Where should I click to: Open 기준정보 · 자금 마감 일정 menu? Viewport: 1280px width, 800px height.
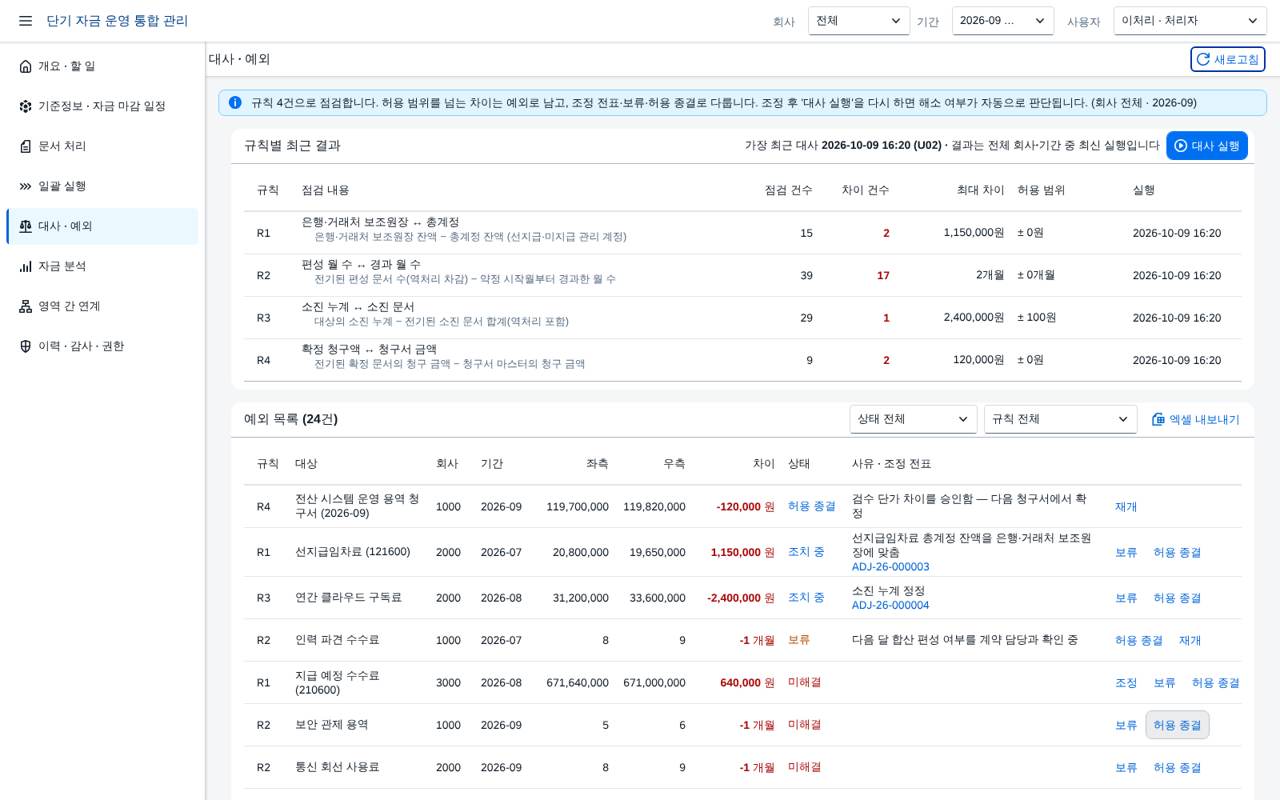(102, 106)
